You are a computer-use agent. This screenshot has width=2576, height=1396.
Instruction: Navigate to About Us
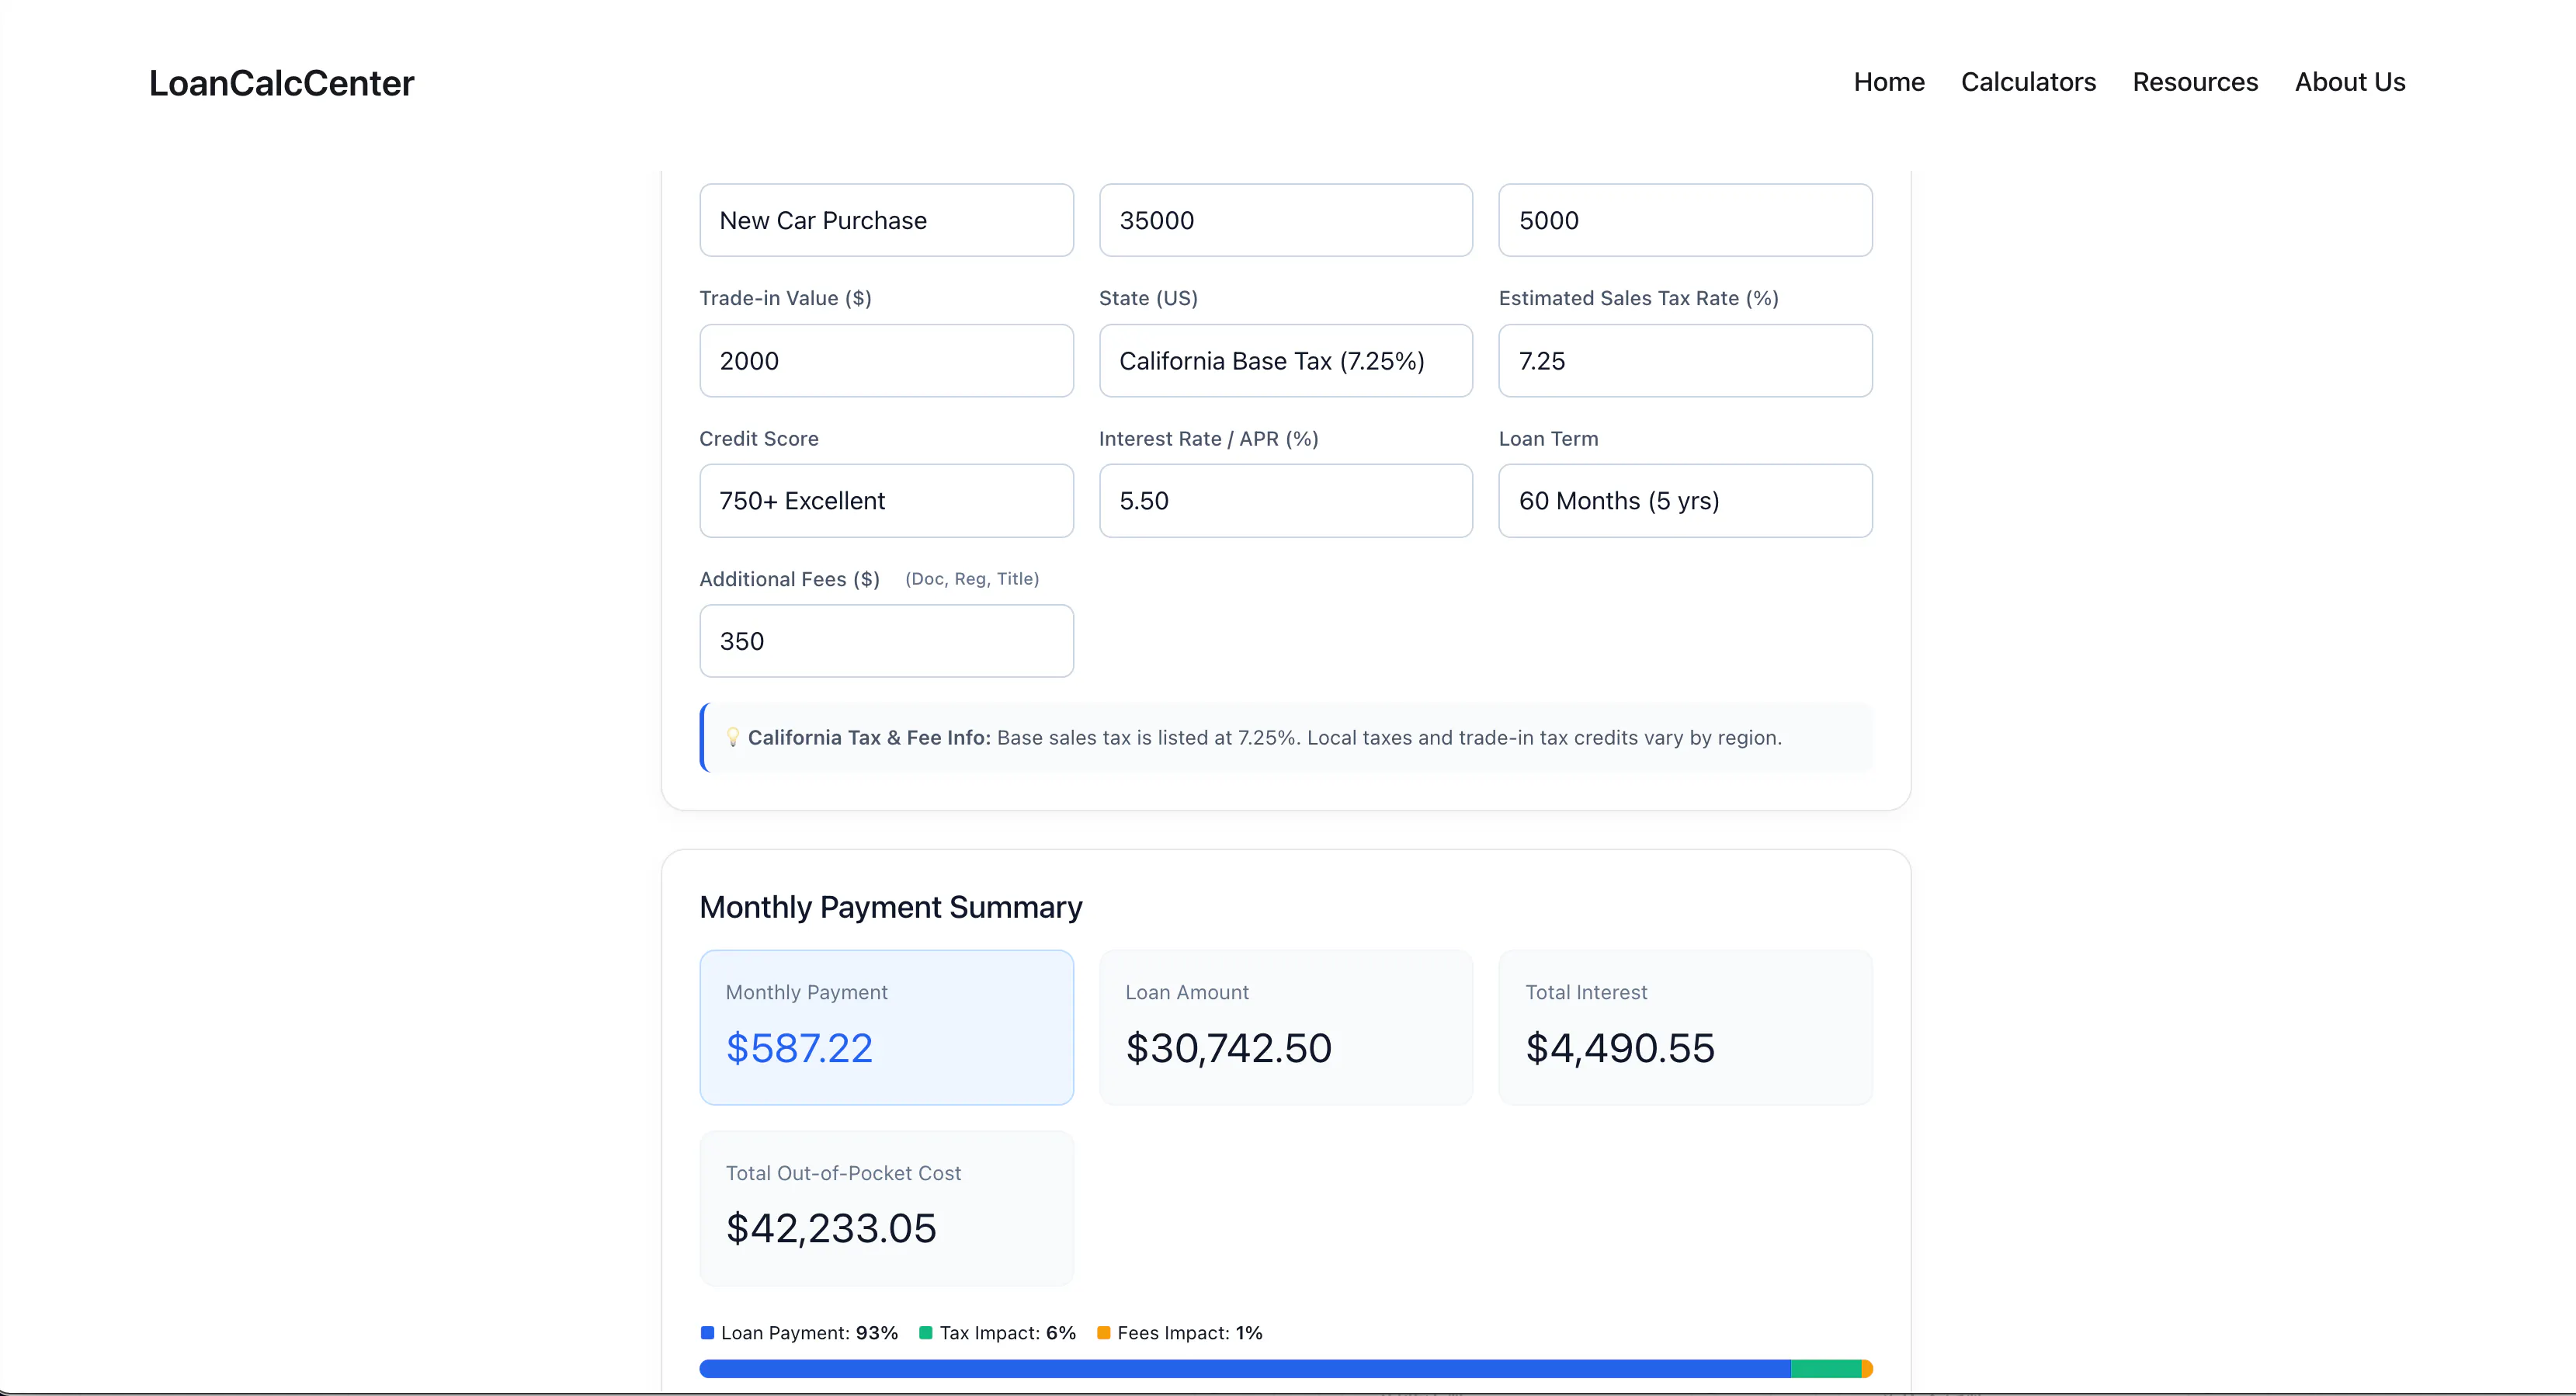pos(2349,82)
